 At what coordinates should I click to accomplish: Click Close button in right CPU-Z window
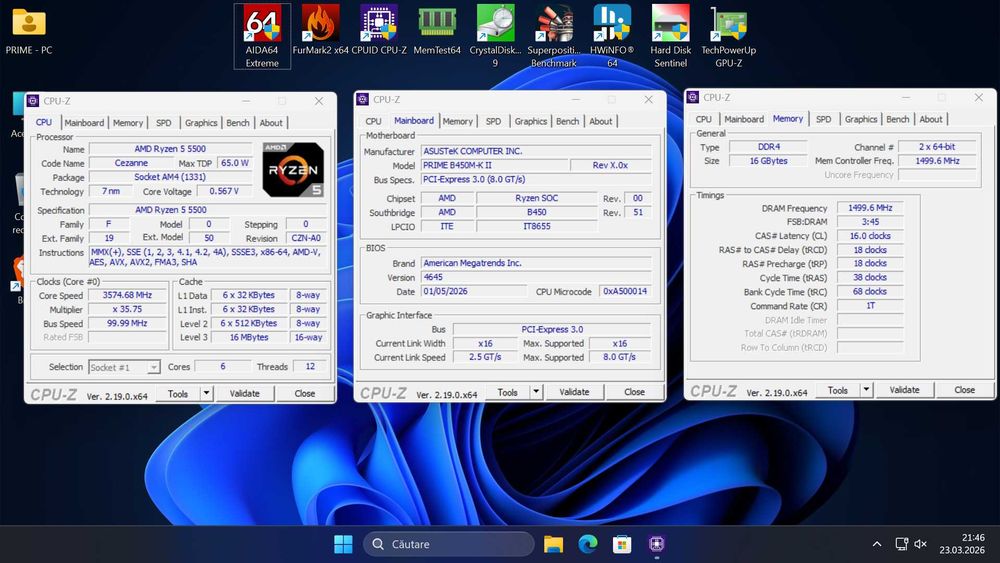tap(965, 390)
